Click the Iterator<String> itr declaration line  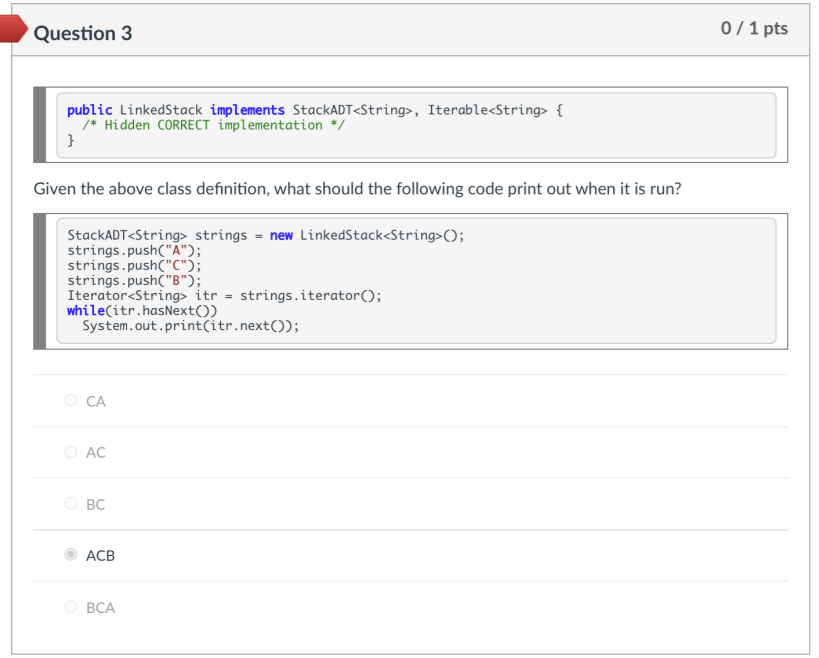(x=224, y=296)
